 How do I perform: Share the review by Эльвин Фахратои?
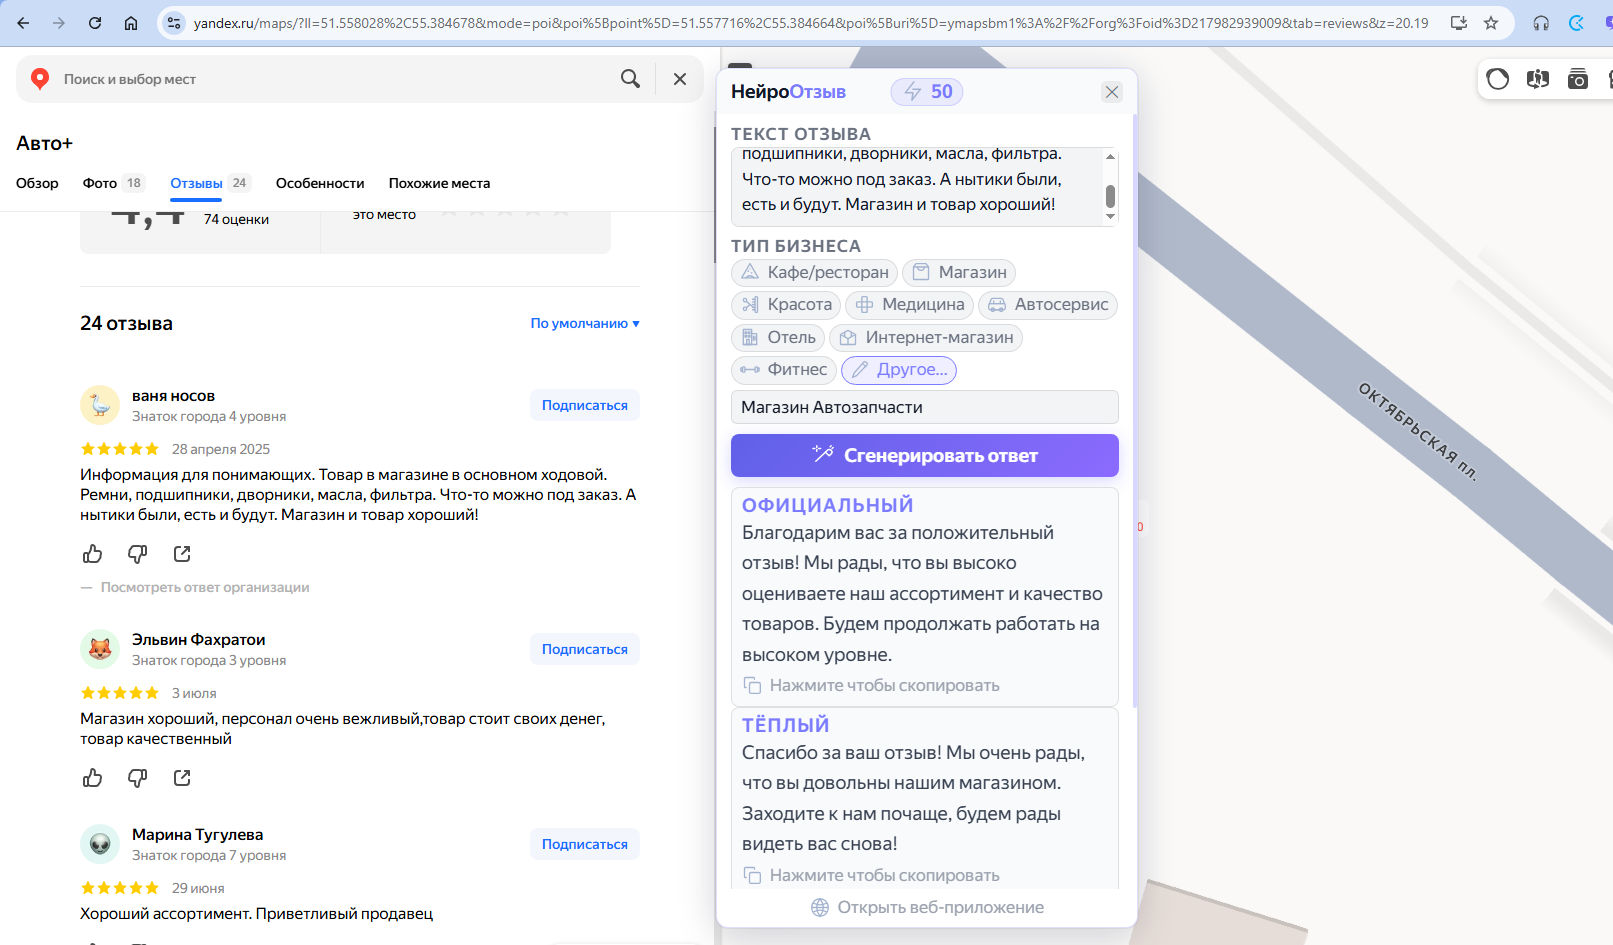[182, 778]
